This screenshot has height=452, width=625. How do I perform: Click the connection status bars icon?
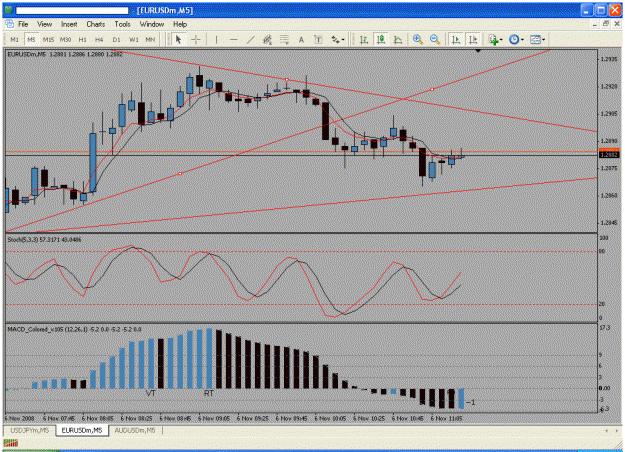tap(11, 442)
